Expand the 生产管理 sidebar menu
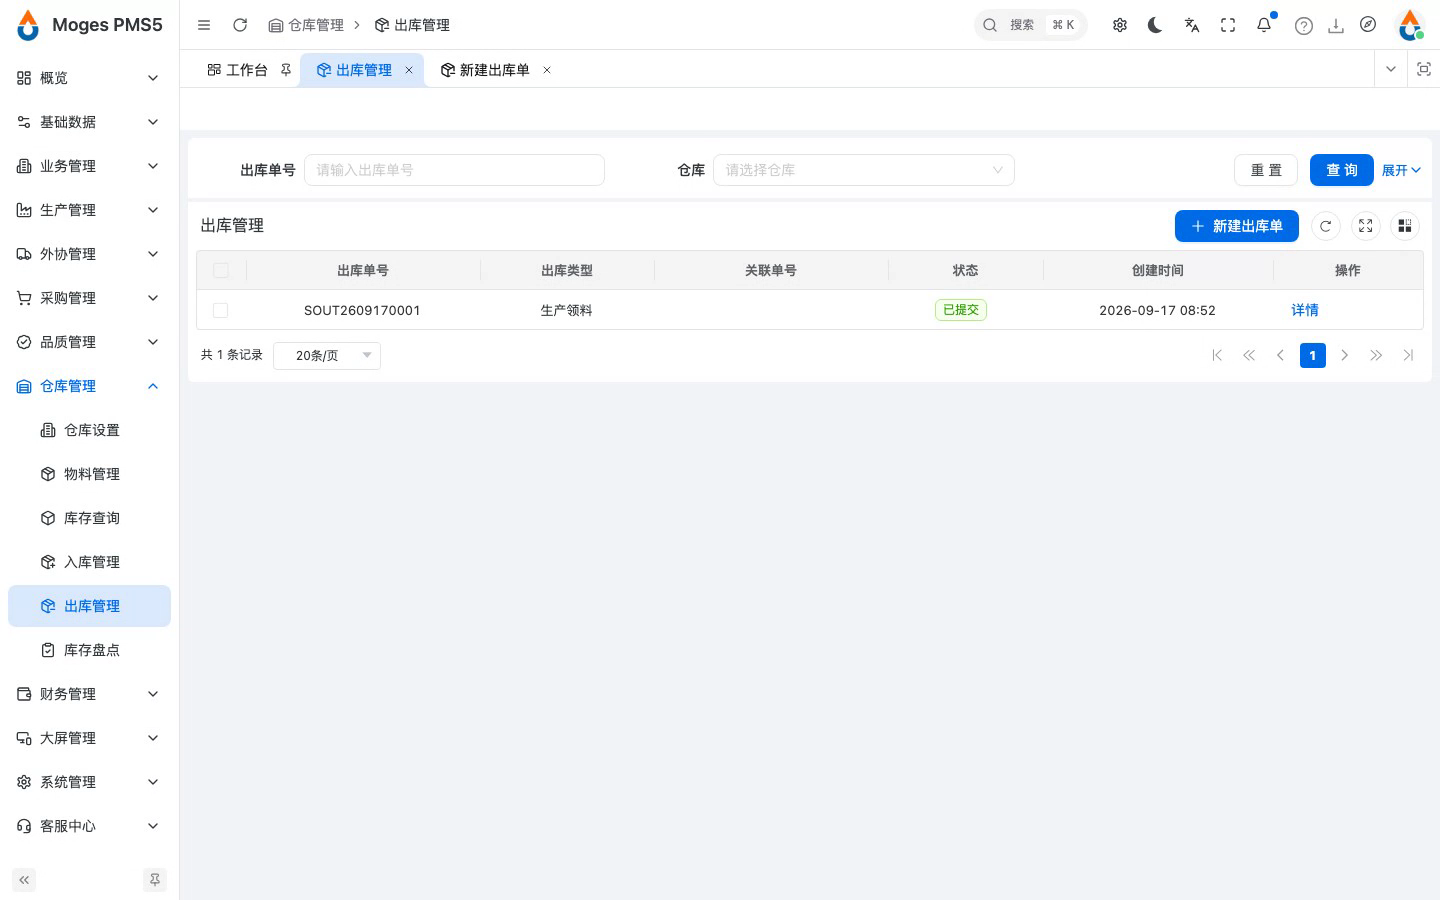 89,210
